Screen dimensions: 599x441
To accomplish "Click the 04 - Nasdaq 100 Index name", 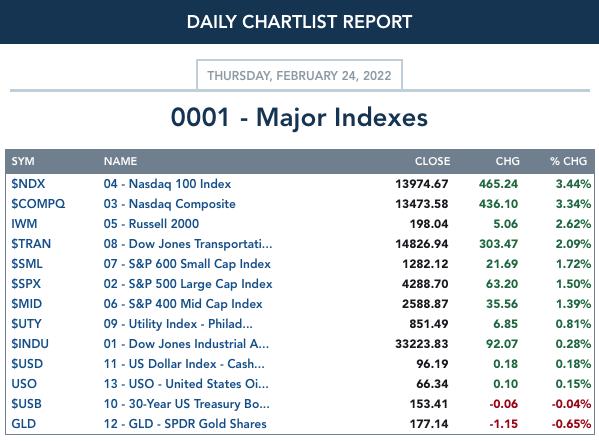I will pyautogui.click(x=167, y=184).
